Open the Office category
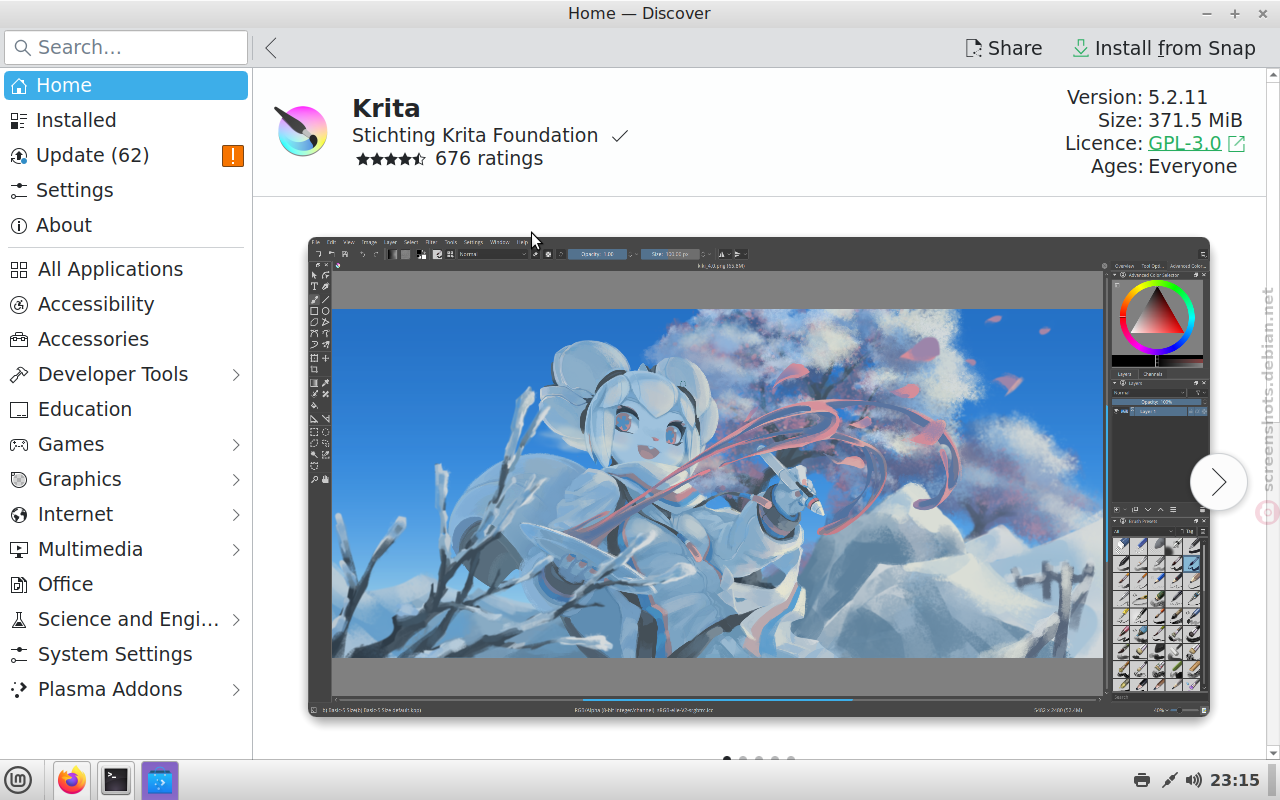 tap(126, 584)
